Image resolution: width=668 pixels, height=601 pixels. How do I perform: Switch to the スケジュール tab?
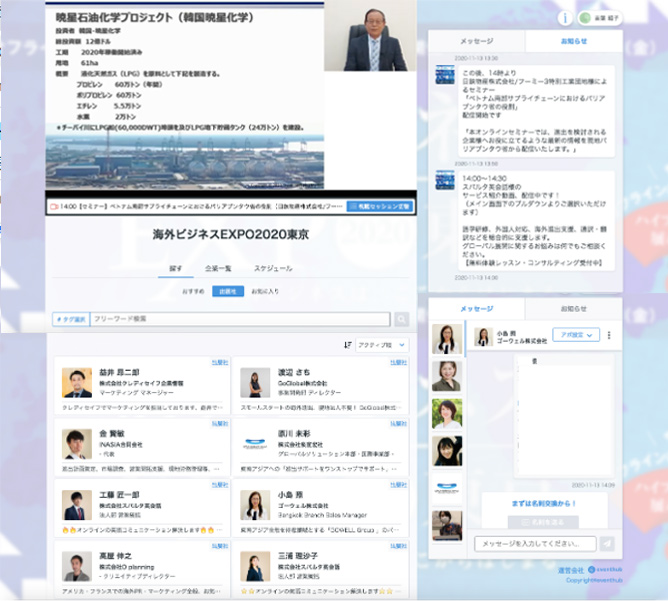[273, 268]
